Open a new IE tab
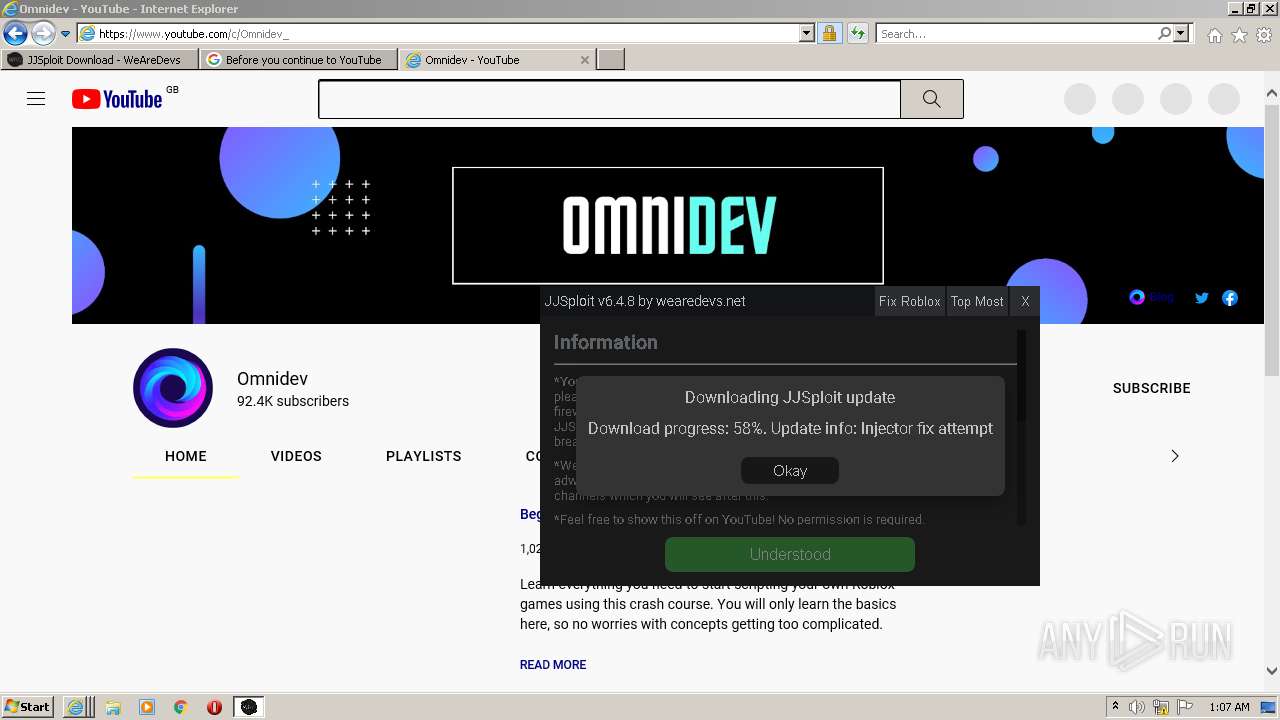Image resolution: width=1280 pixels, height=720 pixels. (611, 60)
